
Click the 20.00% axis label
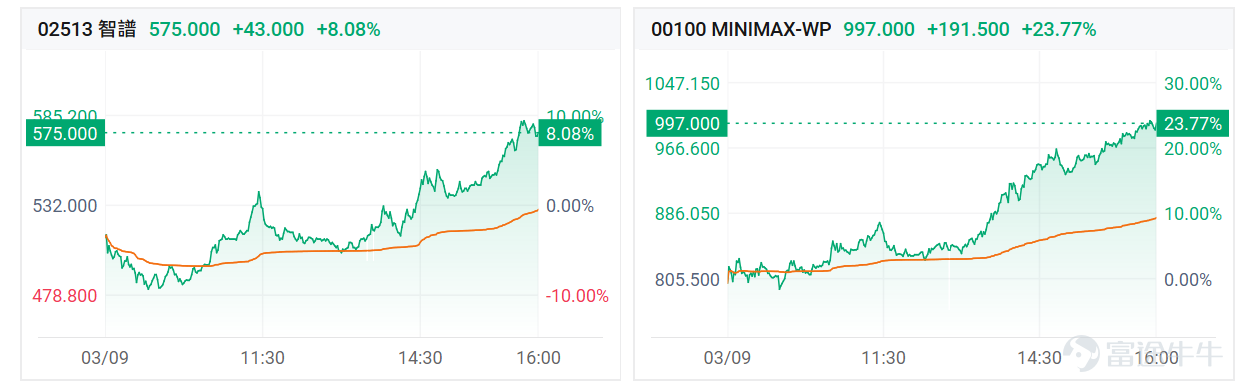click(x=1193, y=149)
